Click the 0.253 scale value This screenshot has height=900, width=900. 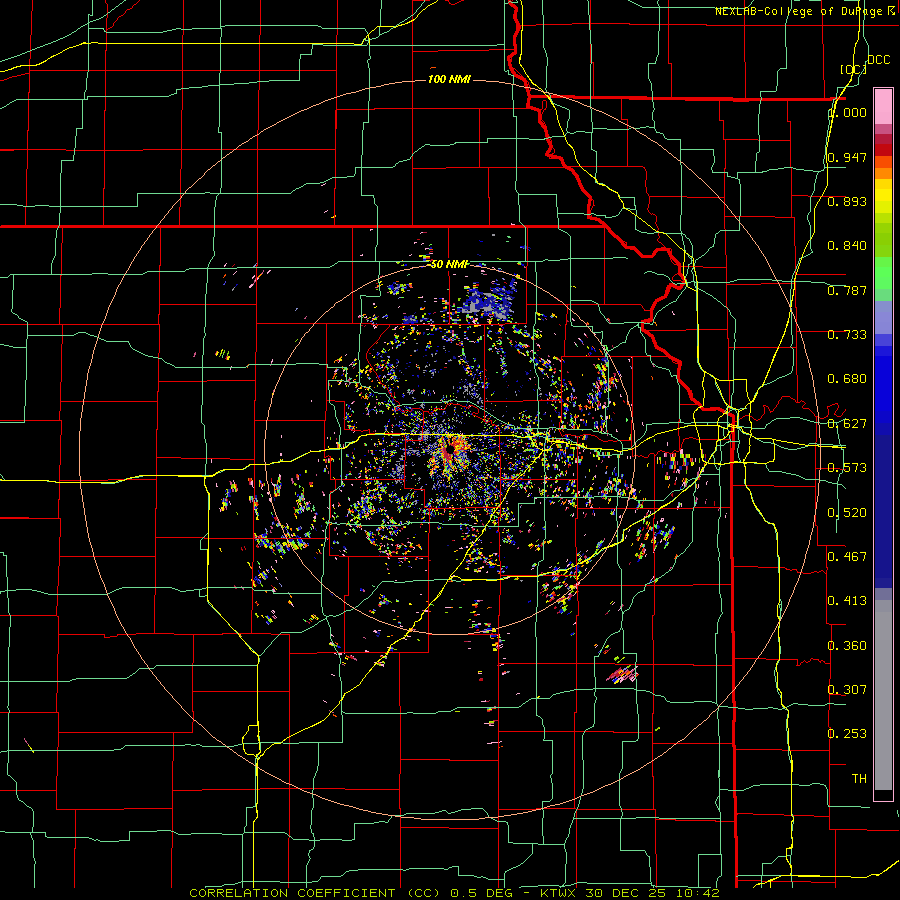847,734
